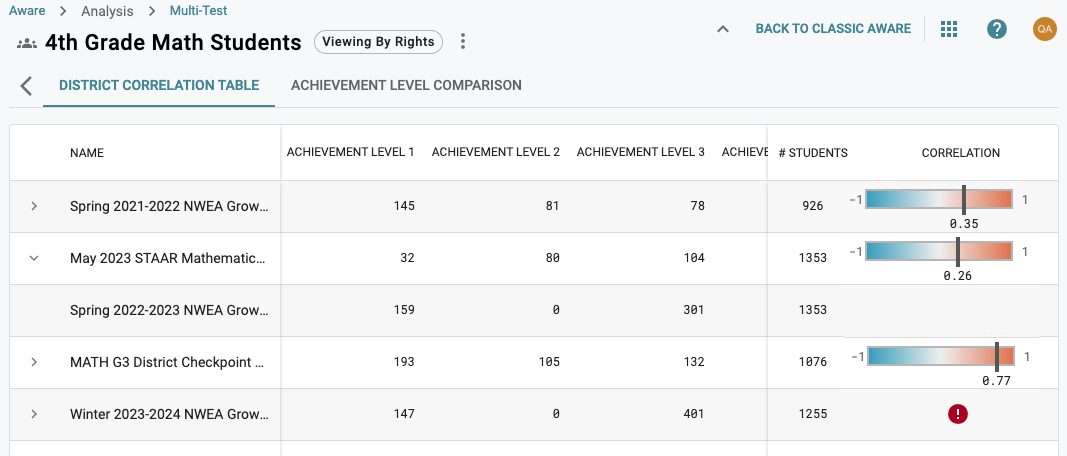Switch to District Correlation Table tab

(x=159, y=86)
